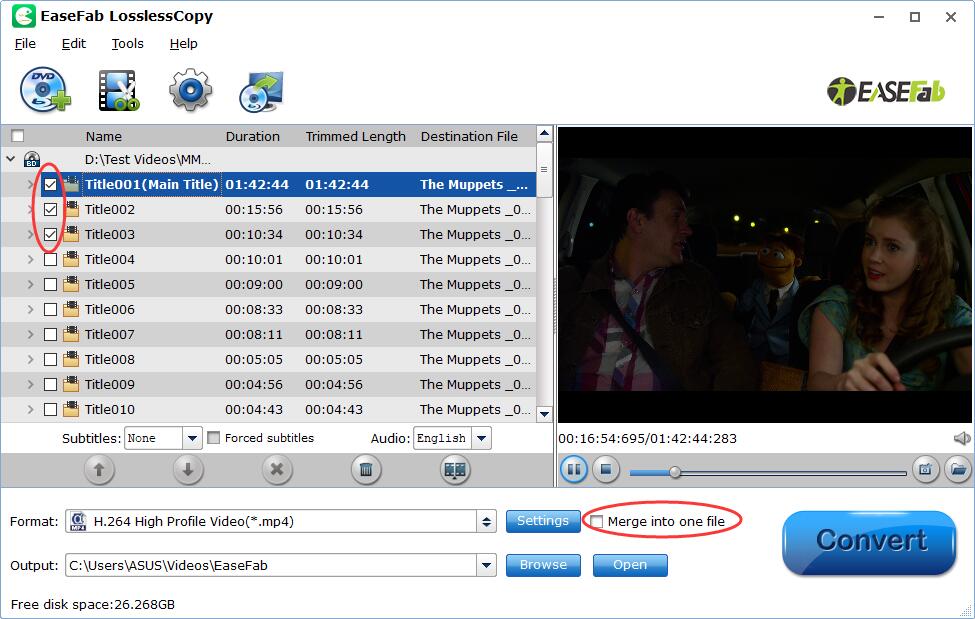The width and height of the screenshot is (975, 619).
Task: Click the remove (X) item button
Action: tap(277, 469)
